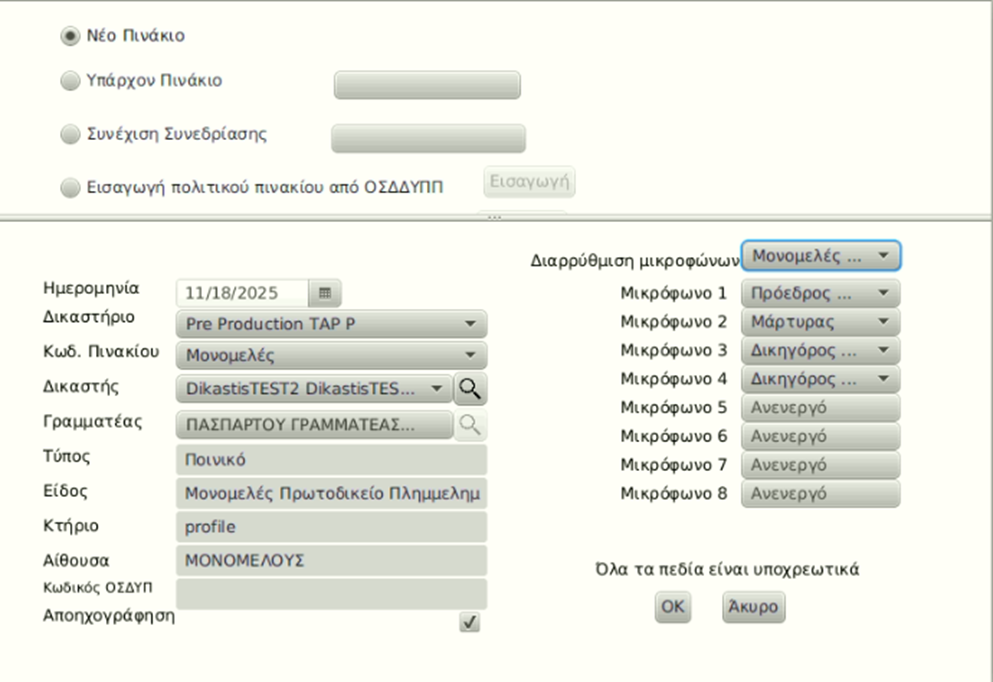Expand the Κωδ. Πινακίου dropdown
Viewport: 993px width, 682px height.
pos(330,355)
